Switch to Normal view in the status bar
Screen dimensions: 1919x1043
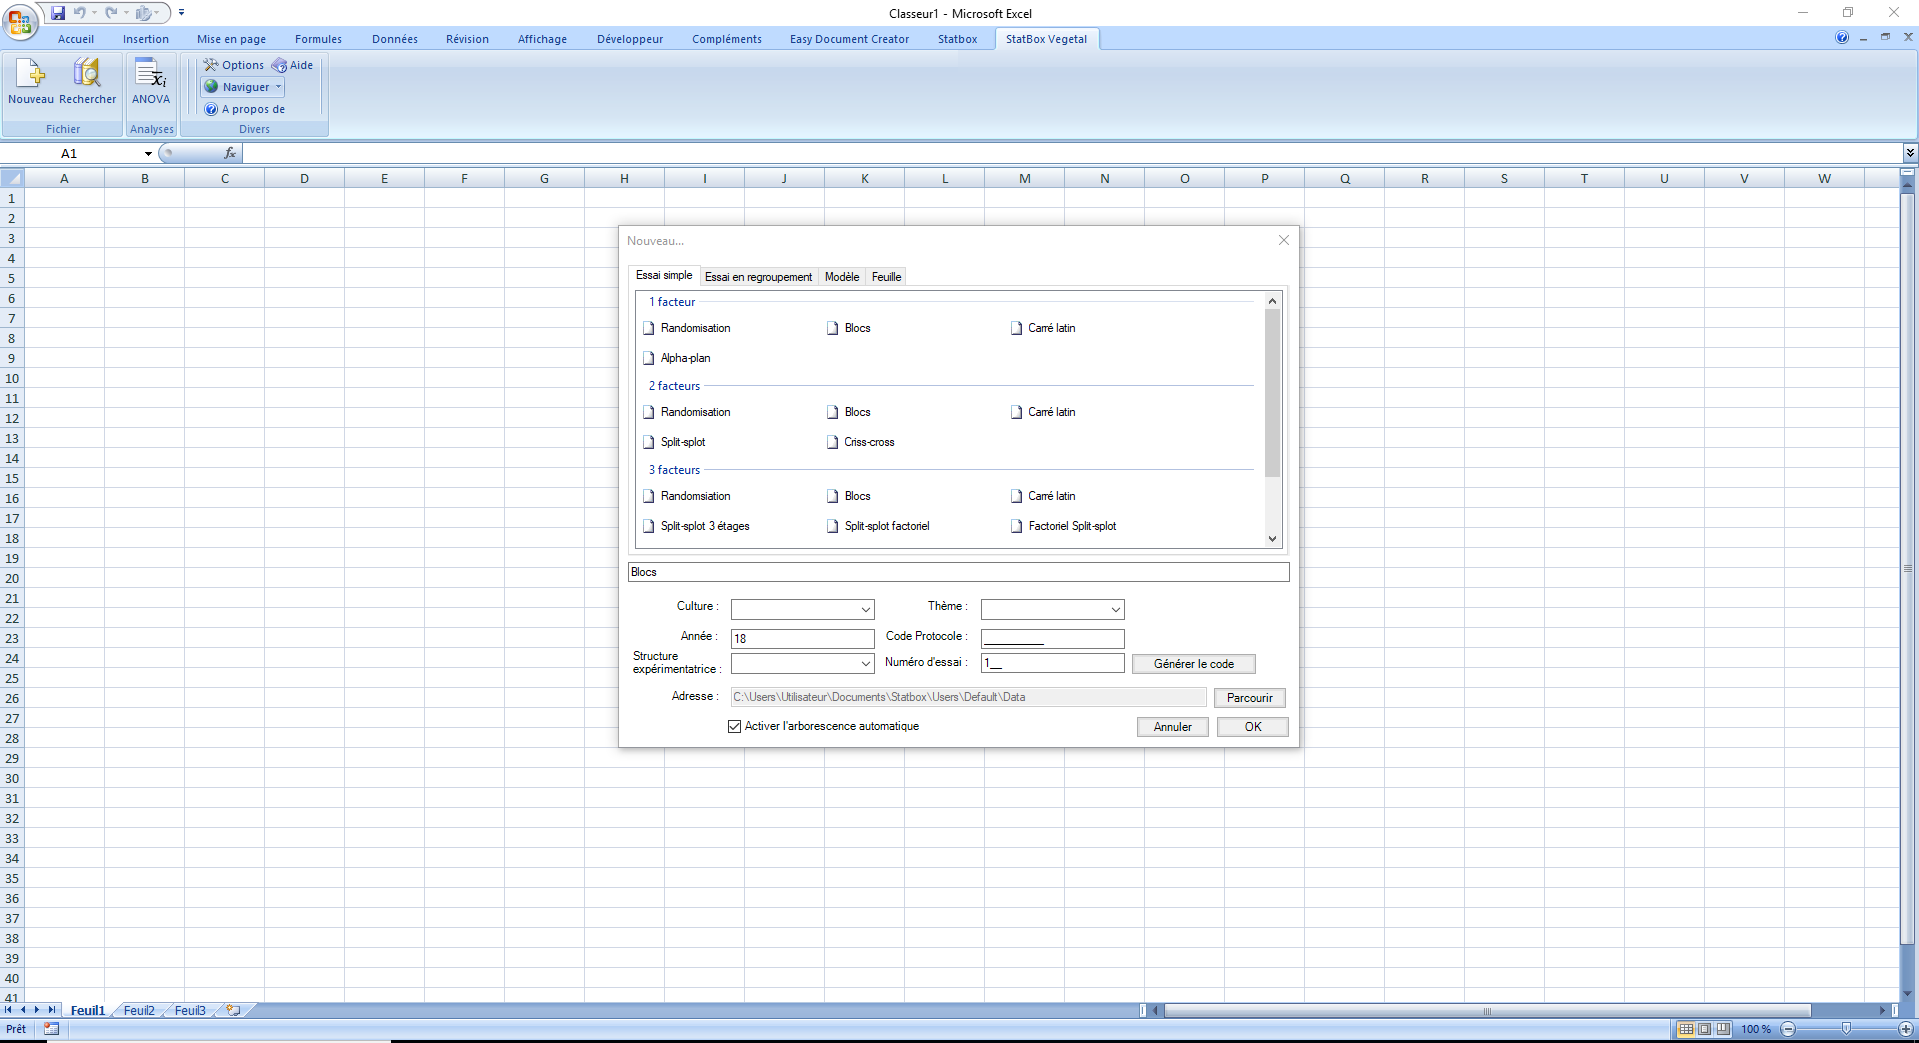[x=1687, y=1029]
